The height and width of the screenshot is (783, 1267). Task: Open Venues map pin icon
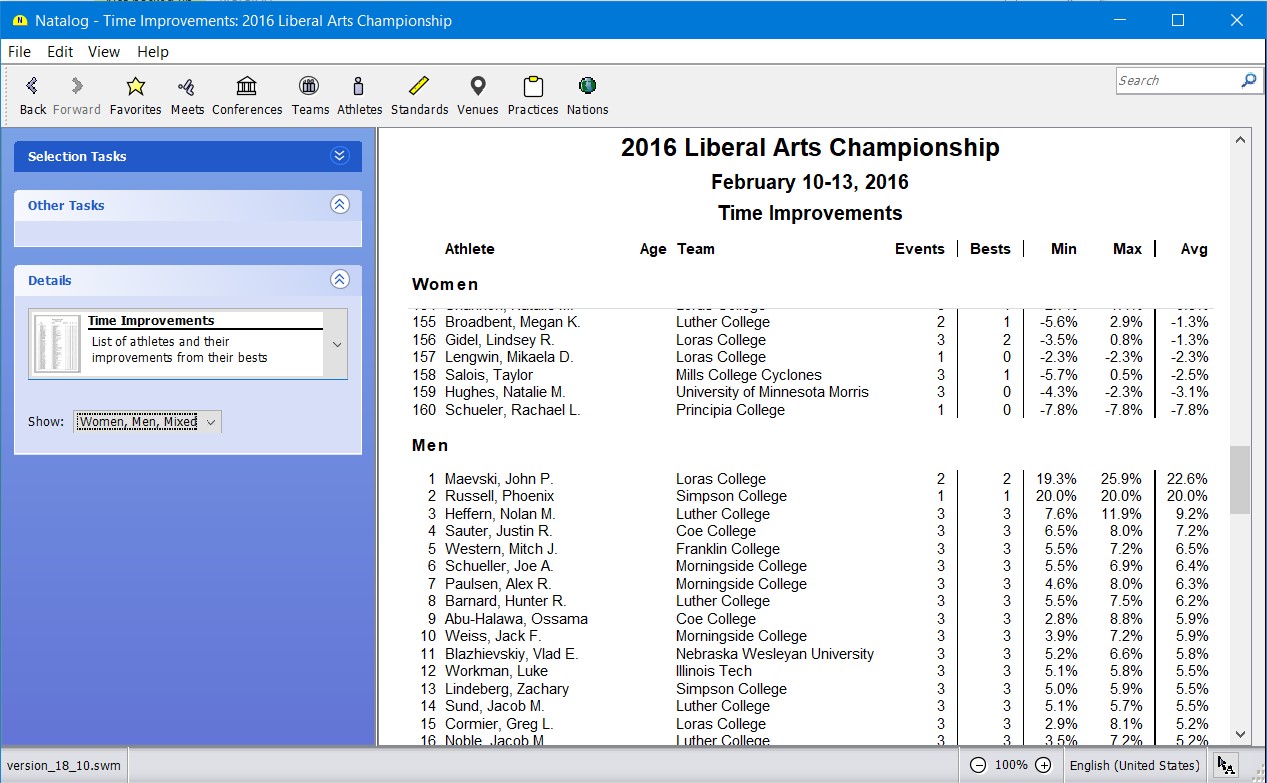[477, 86]
